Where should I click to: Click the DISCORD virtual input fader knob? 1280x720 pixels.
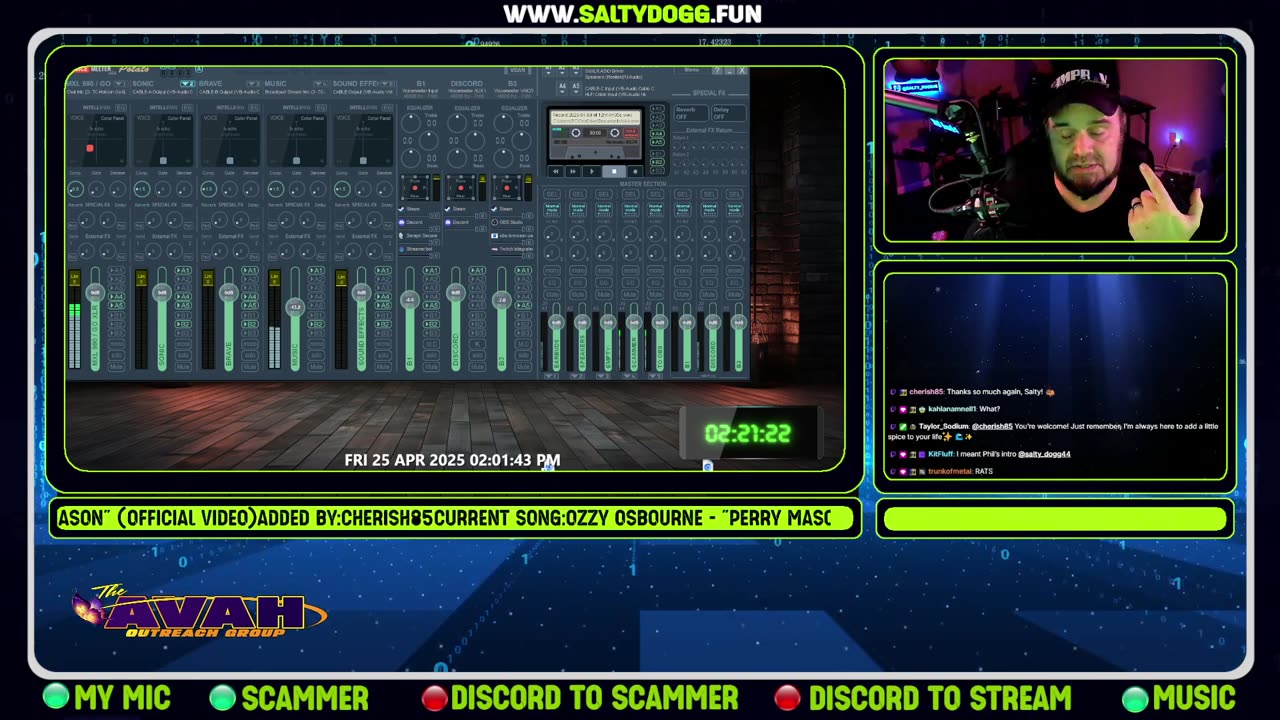pos(455,292)
